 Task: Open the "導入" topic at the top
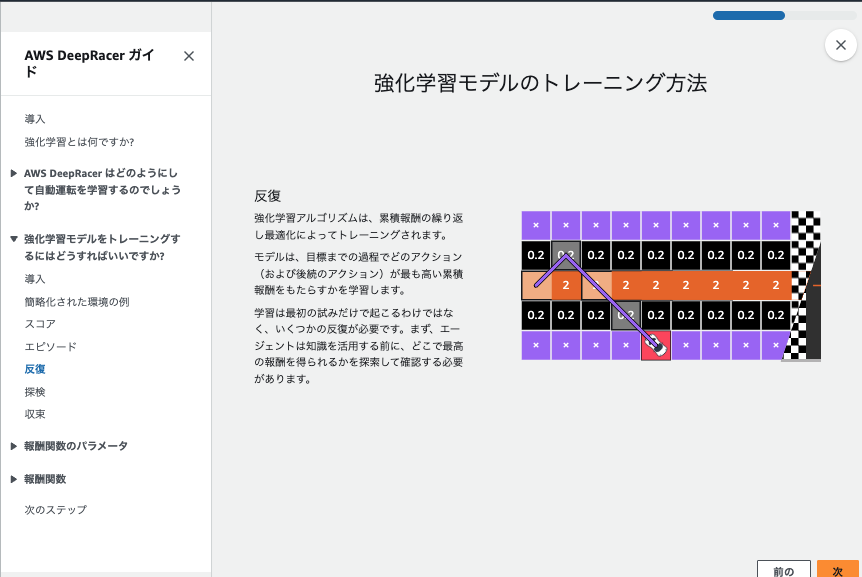click(x=34, y=119)
